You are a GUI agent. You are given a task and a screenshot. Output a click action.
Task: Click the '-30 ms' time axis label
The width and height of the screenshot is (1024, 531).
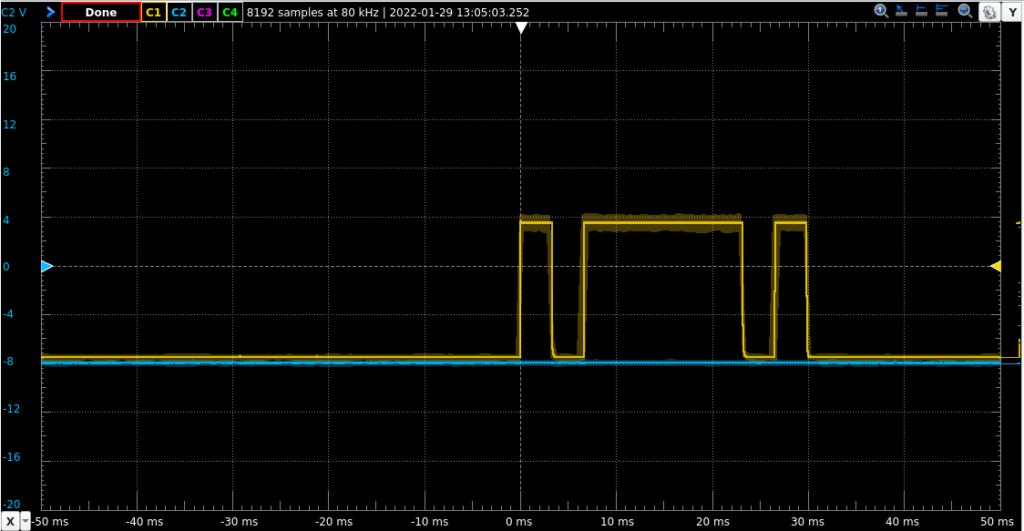tap(239, 521)
